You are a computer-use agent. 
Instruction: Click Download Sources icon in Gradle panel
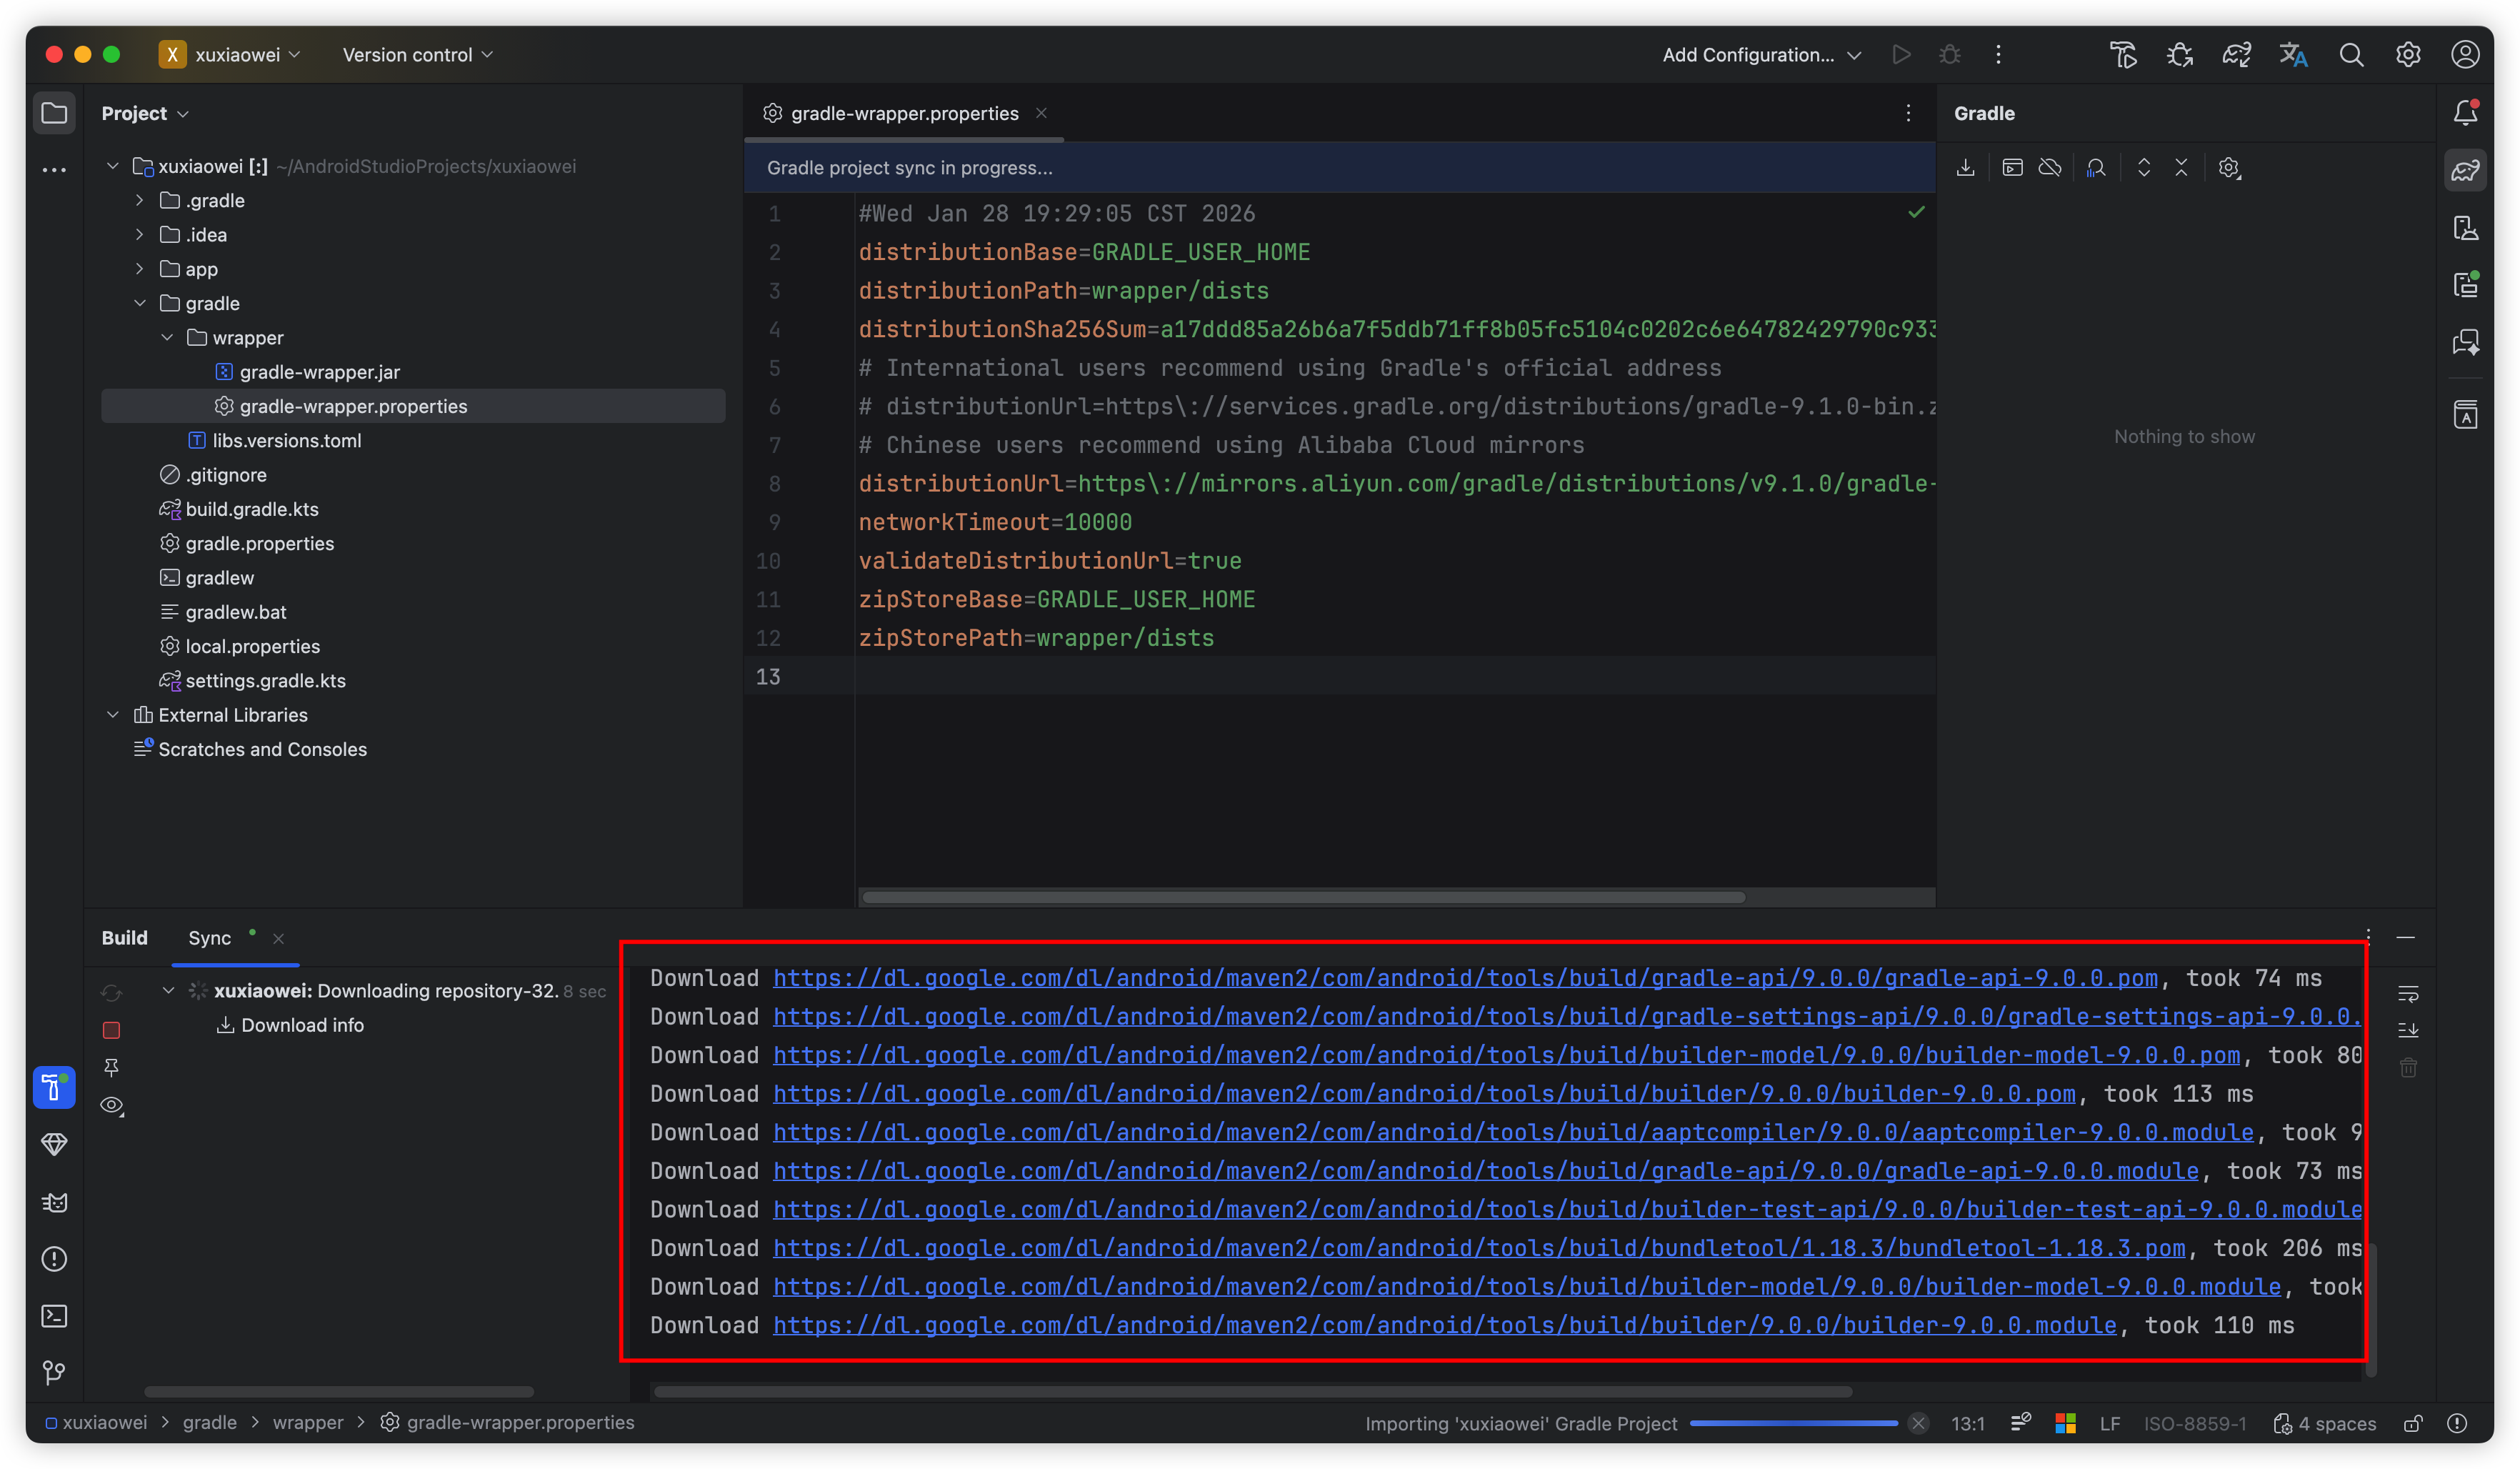pyautogui.click(x=1965, y=168)
